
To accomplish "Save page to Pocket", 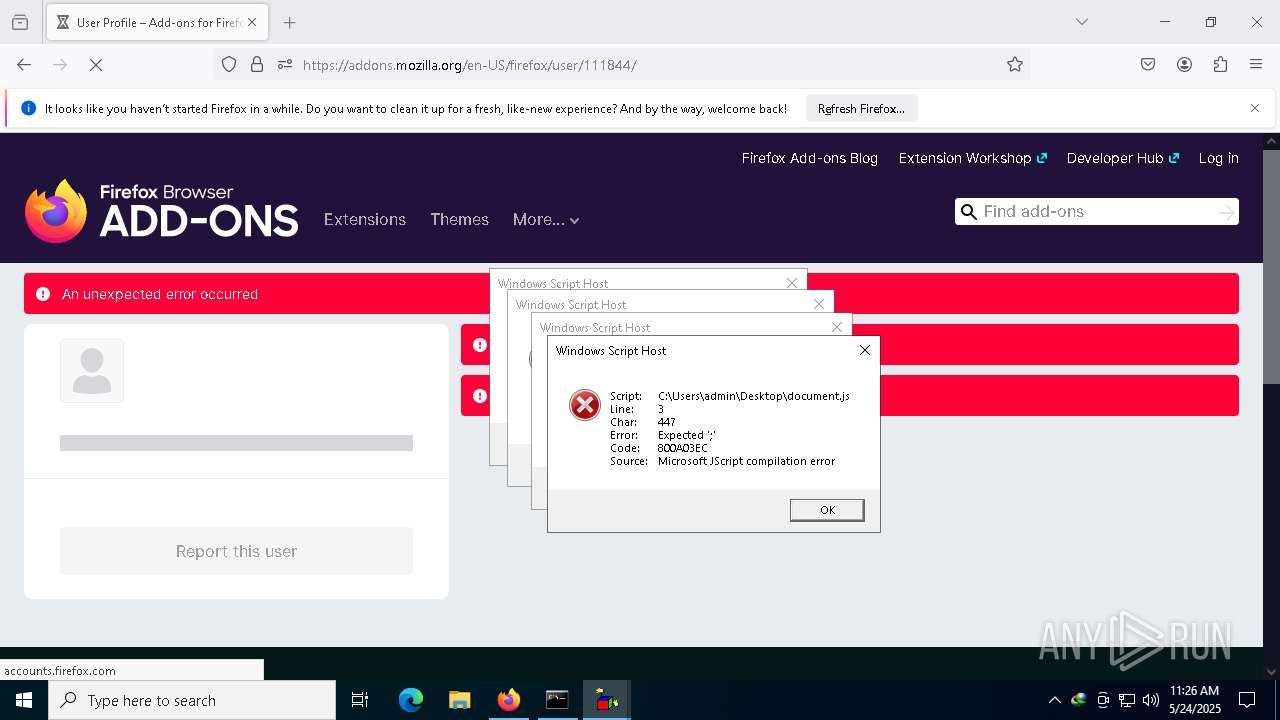I will point(1148,64).
